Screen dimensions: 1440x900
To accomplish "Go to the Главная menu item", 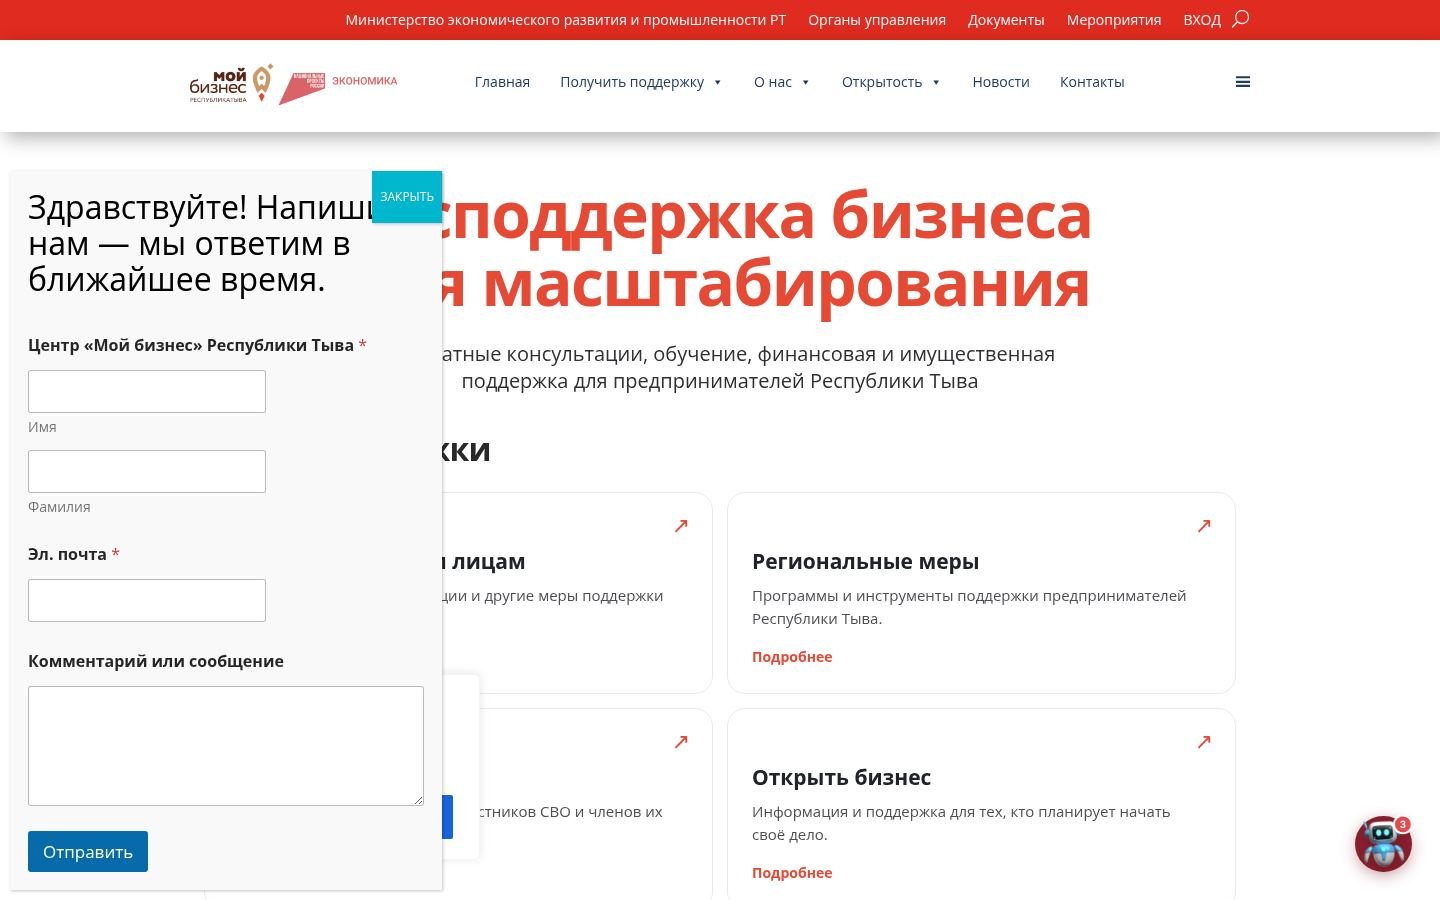I will pyautogui.click(x=502, y=82).
